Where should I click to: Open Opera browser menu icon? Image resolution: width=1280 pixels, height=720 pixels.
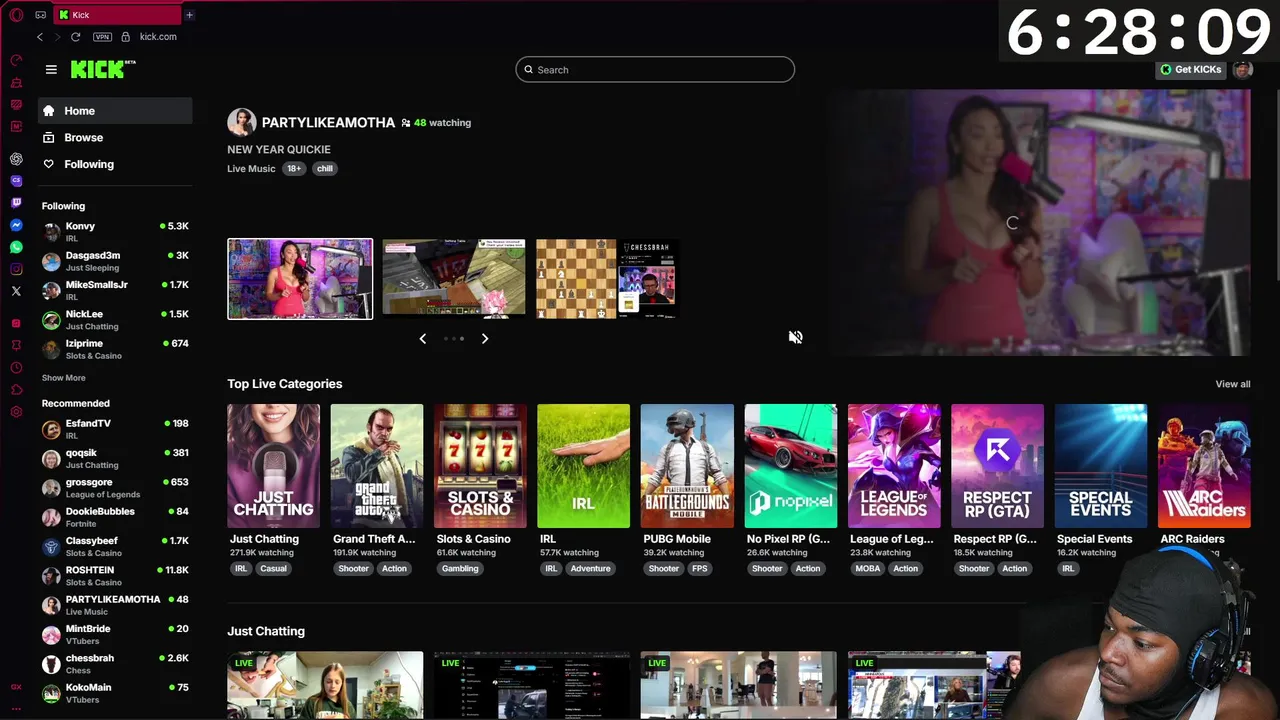(16, 15)
